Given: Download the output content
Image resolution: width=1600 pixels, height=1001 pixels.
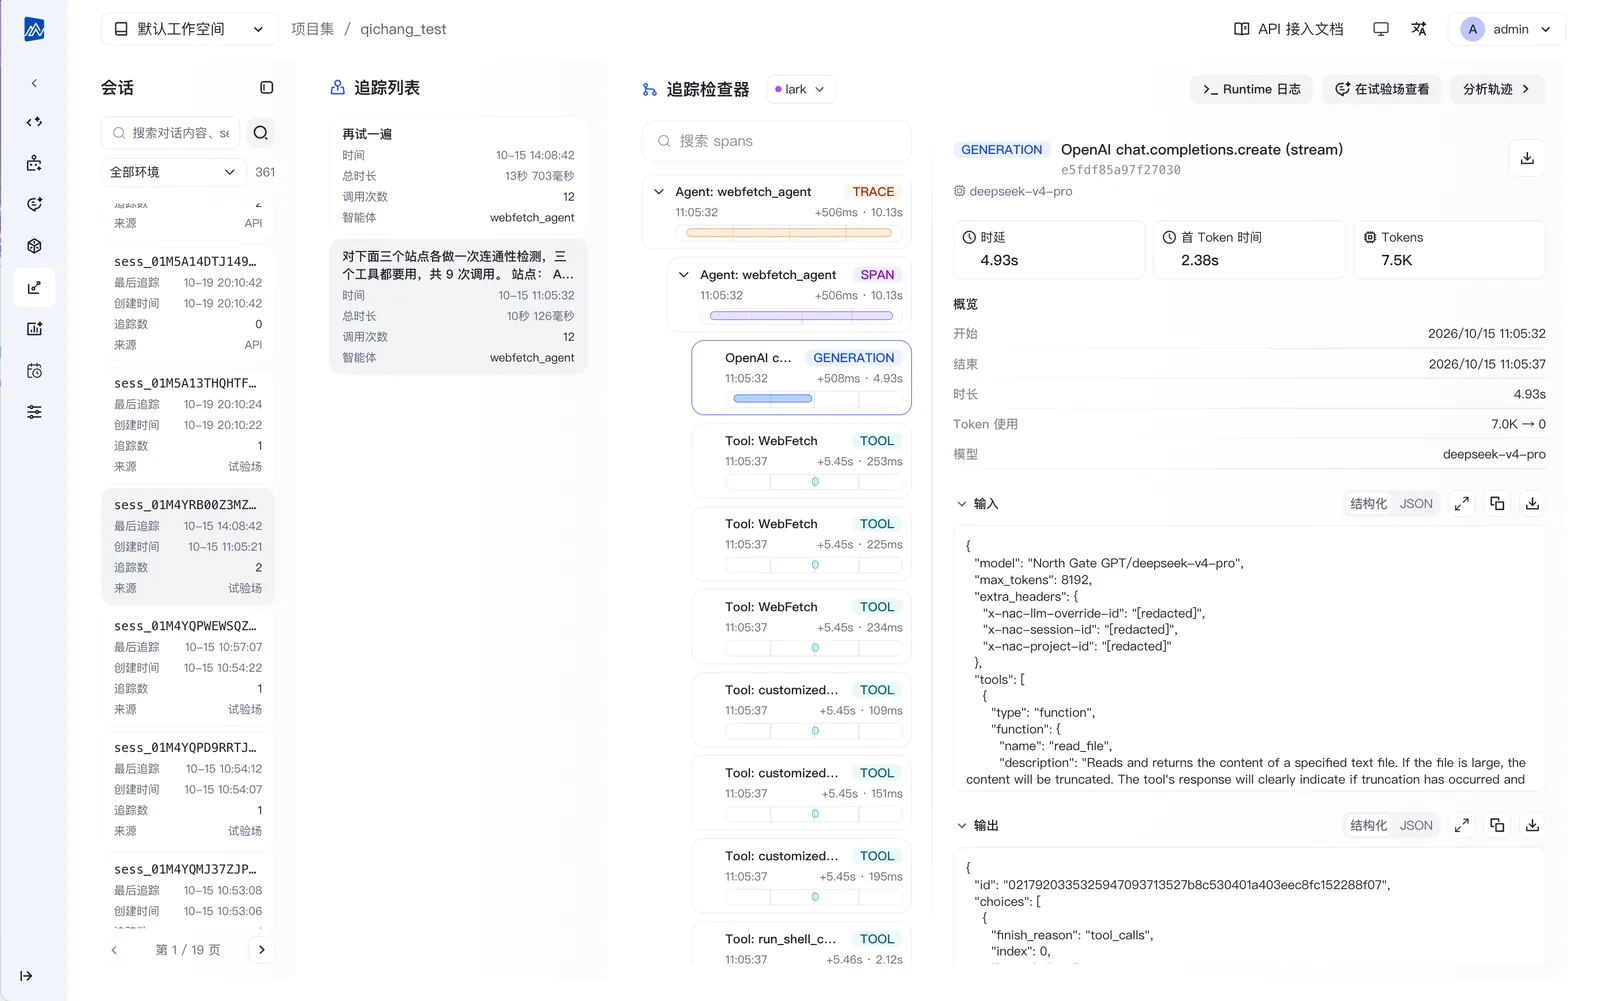Looking at the screenshot, I should click(1532, 826).
